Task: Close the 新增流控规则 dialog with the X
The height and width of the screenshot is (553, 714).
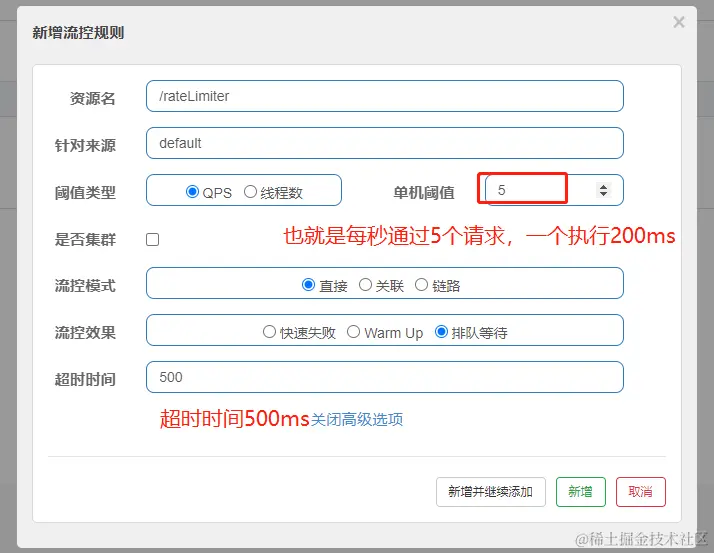Action: click(x=678, y=22)
